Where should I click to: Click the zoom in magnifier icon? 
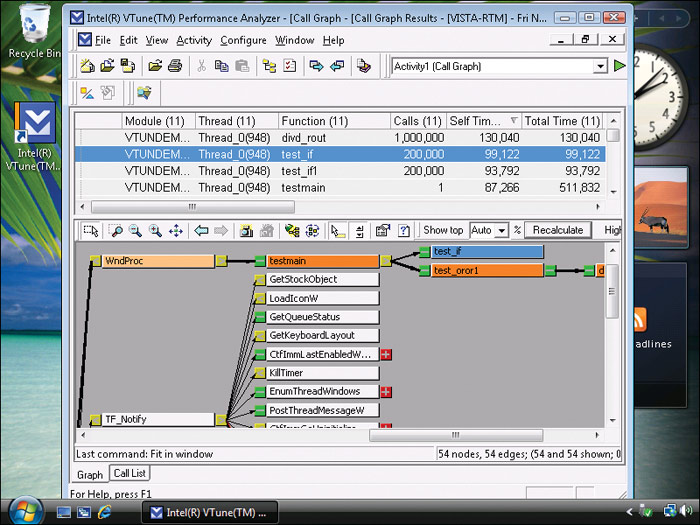click(155, 230)
